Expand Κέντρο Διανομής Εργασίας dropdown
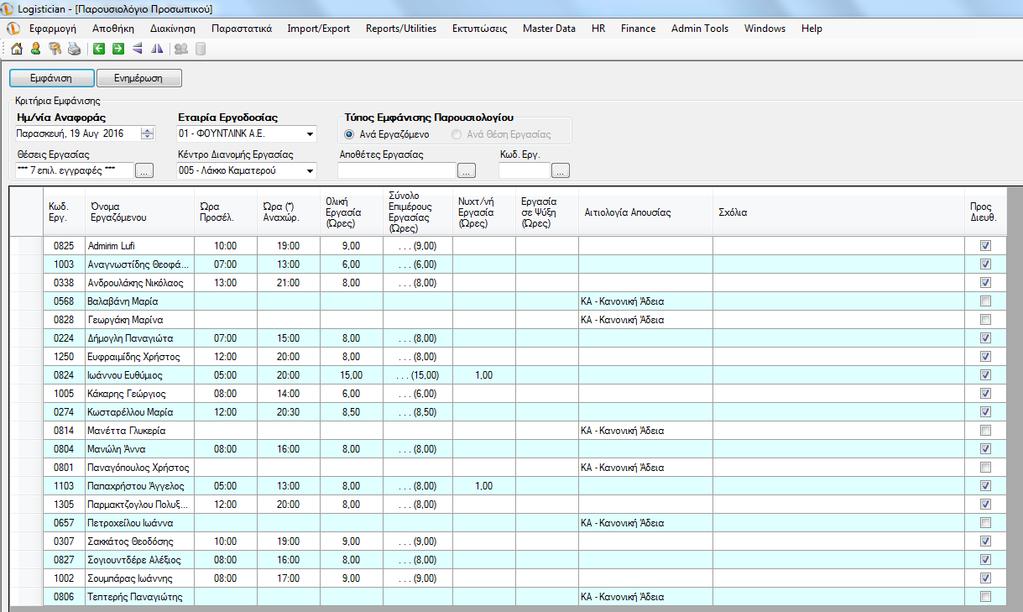1023x612 pixels. [x=310, y=171]
